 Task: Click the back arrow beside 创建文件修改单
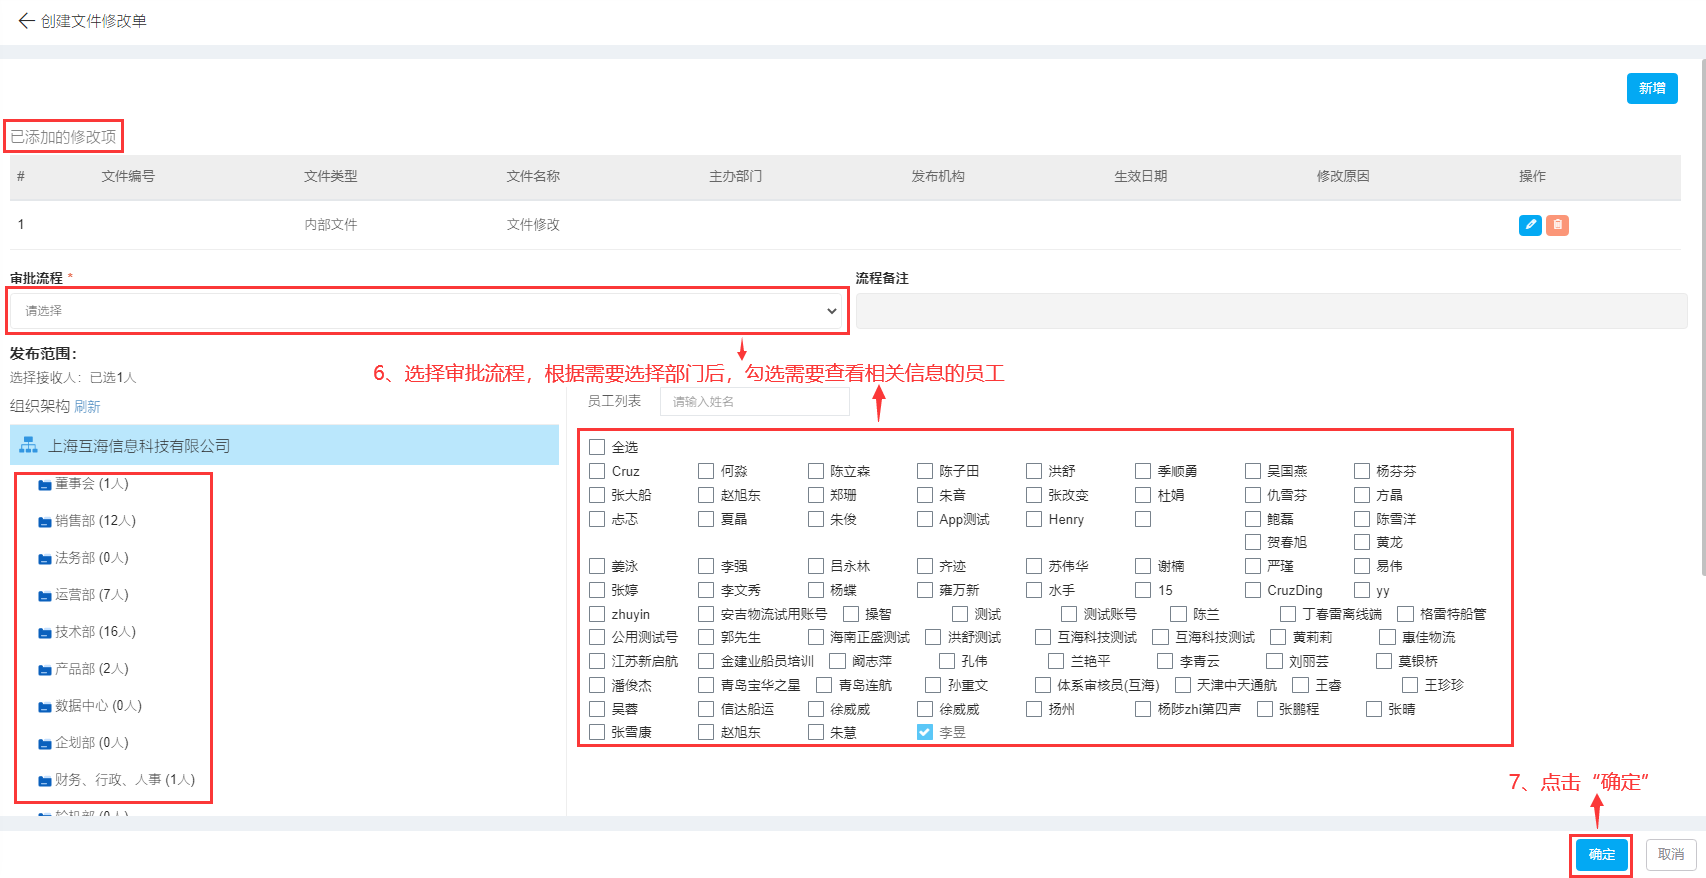26,20
